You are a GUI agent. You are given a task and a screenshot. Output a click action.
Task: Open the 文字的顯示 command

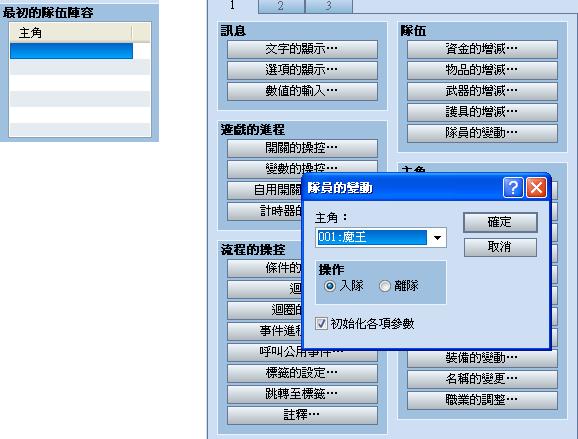[x=302, y=49]
